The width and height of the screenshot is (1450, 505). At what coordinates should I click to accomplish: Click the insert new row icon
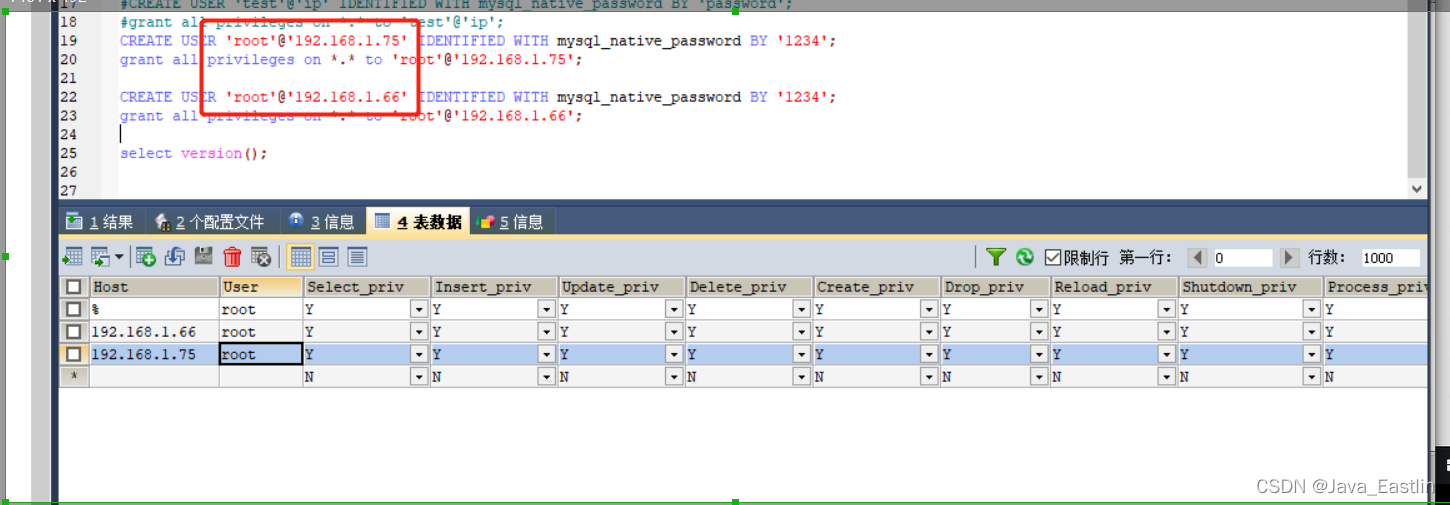146,257
